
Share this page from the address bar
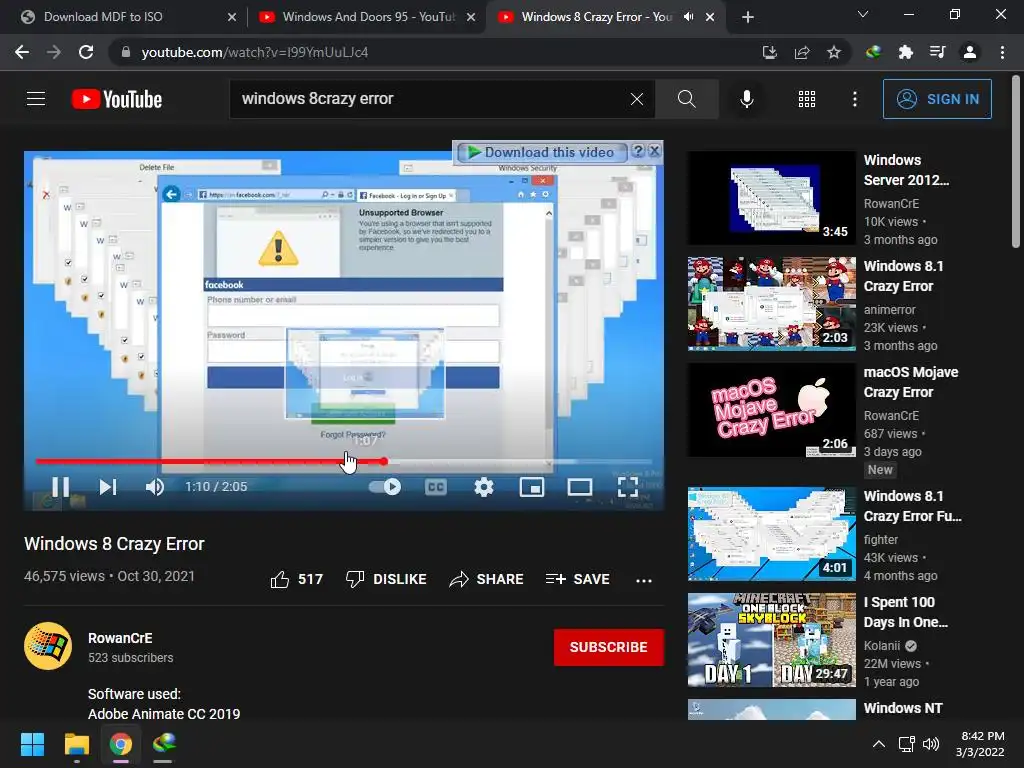click(802, 52)
